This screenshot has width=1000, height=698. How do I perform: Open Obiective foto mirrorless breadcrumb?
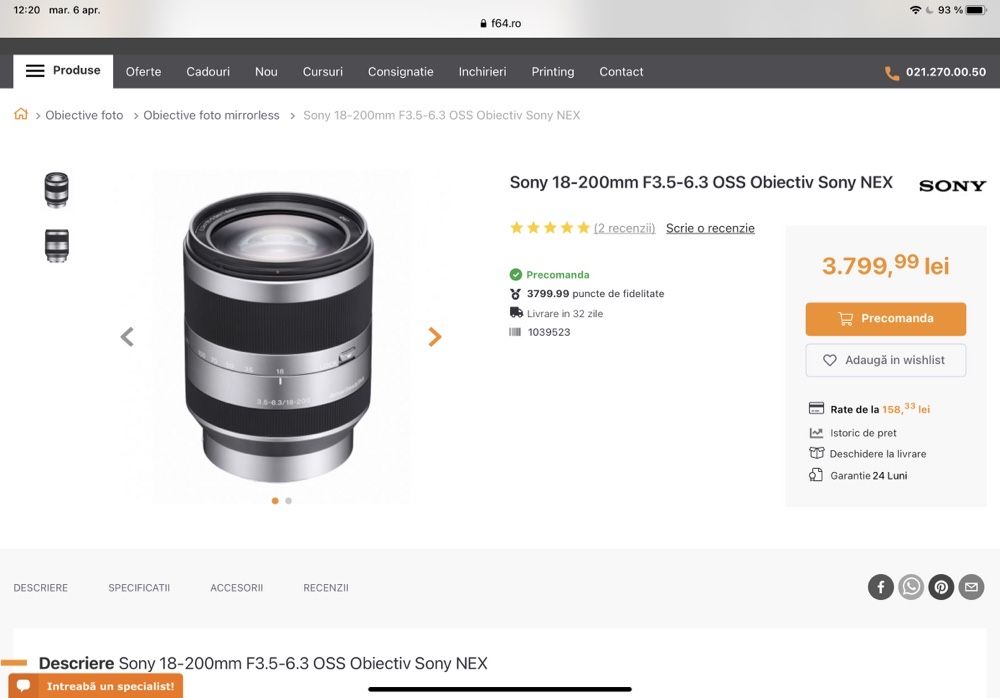pyautogui.click(x=211, y=115)
